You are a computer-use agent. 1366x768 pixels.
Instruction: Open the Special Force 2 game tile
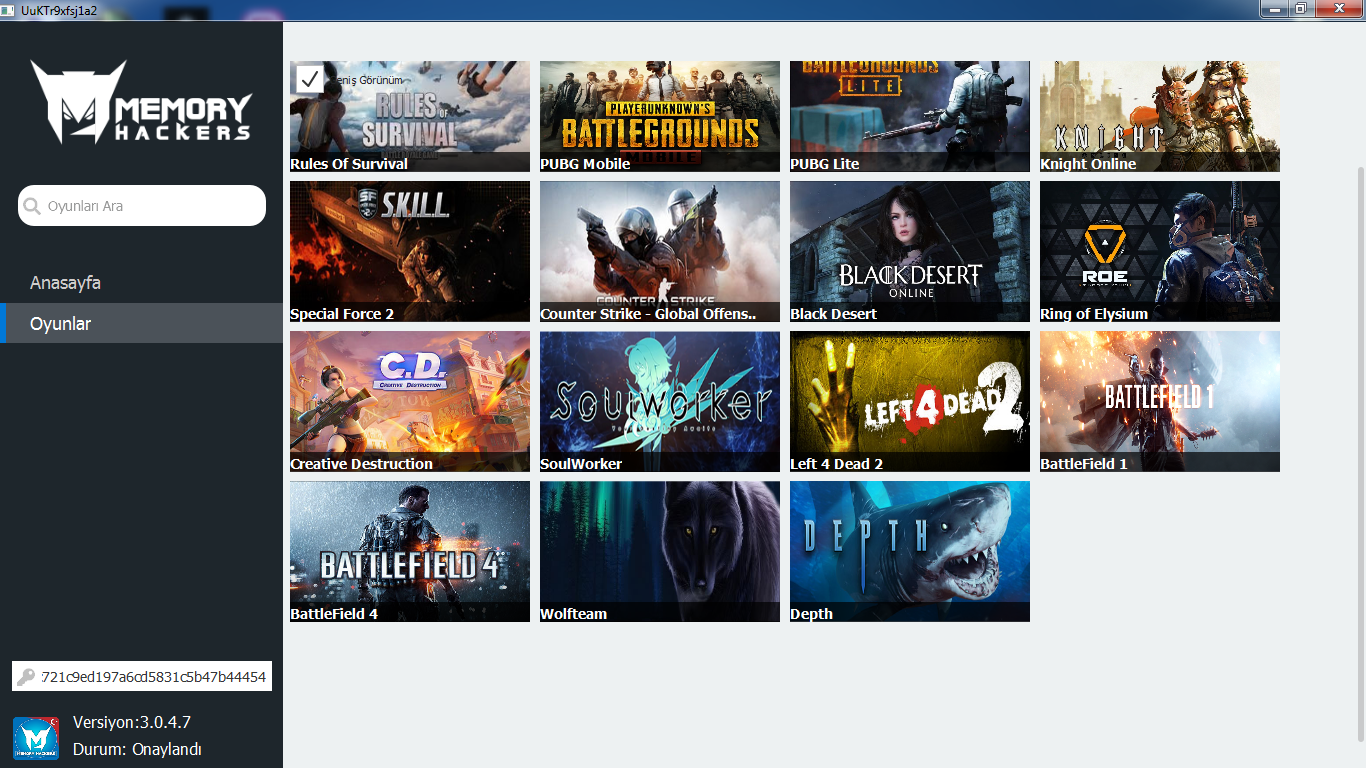click(410, 251)
